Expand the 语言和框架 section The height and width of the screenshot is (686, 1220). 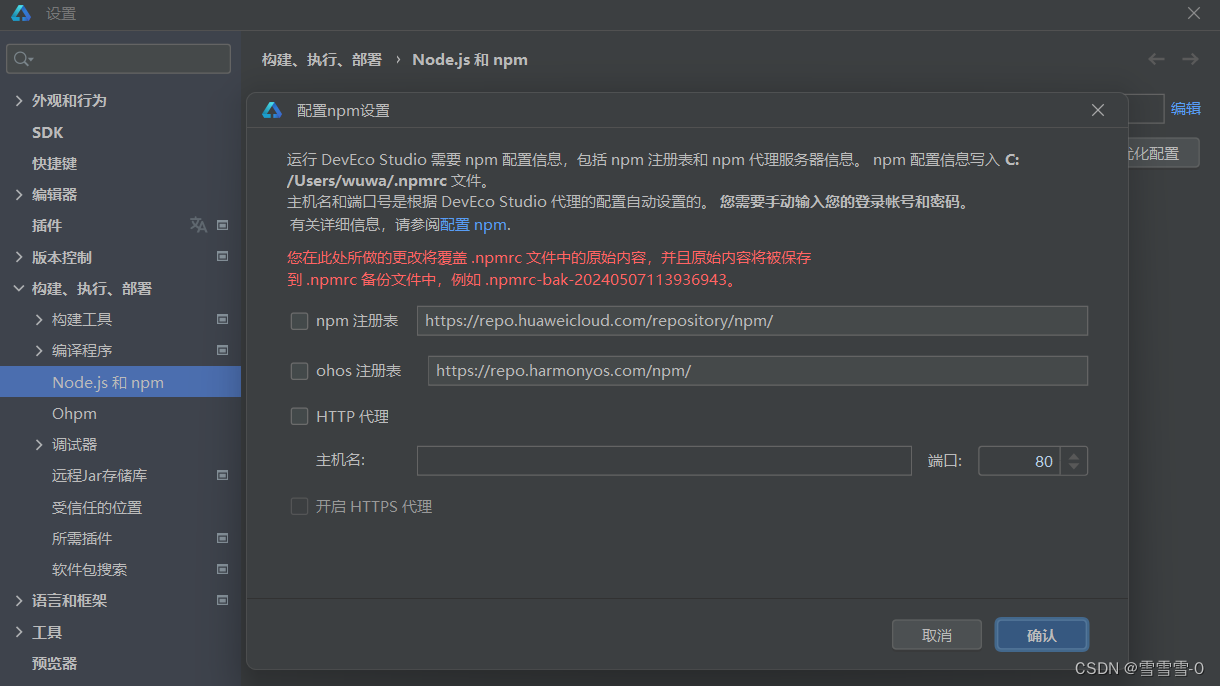19,600
